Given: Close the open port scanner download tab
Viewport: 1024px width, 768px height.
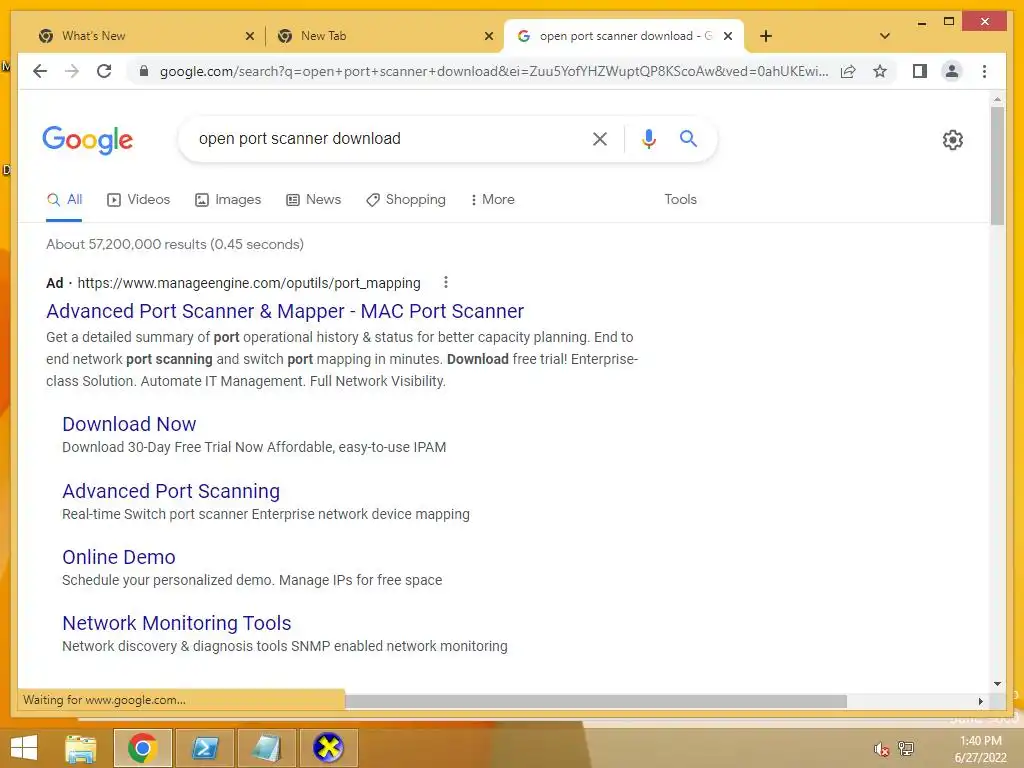Looking at the screenshot, I should click(x=728, y=36).
